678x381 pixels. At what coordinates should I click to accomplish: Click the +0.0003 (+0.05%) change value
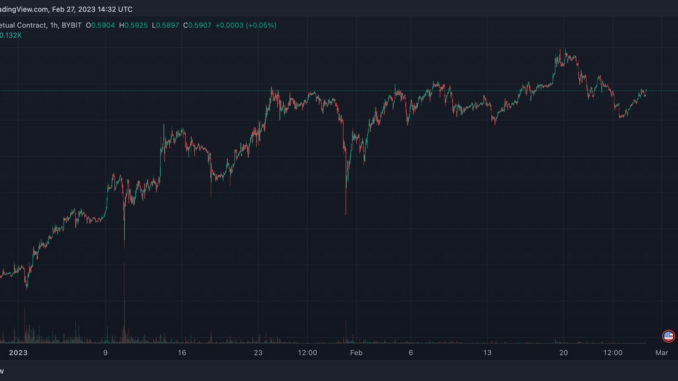pyautogui.click(x=246, y=26)
